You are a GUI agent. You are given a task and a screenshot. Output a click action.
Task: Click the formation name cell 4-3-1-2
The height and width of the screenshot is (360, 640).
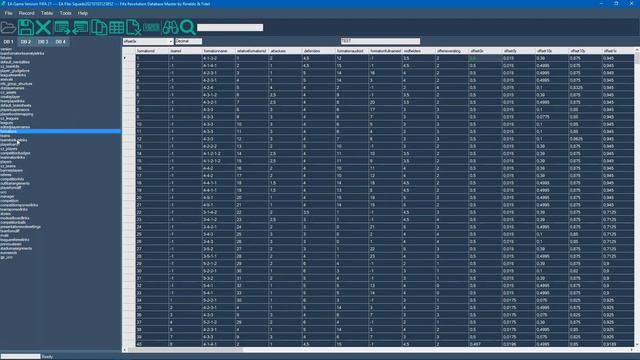(x=219, y=95)
